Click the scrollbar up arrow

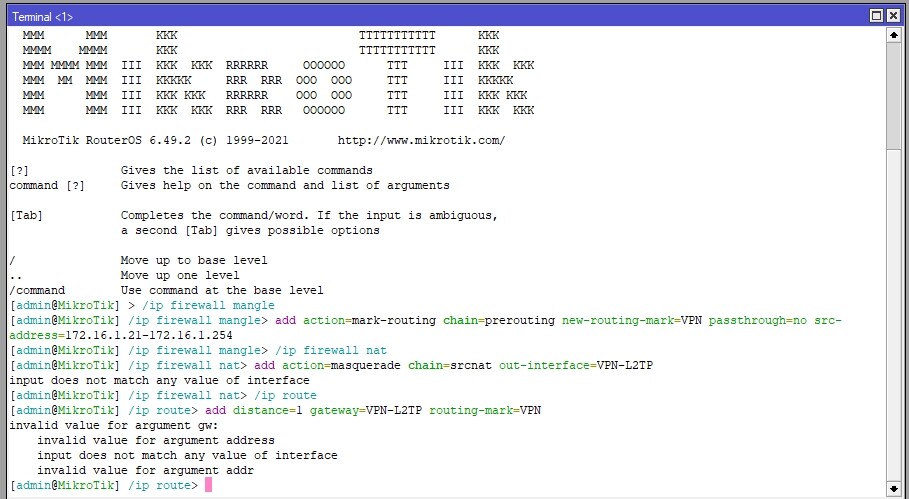[893, 35]
